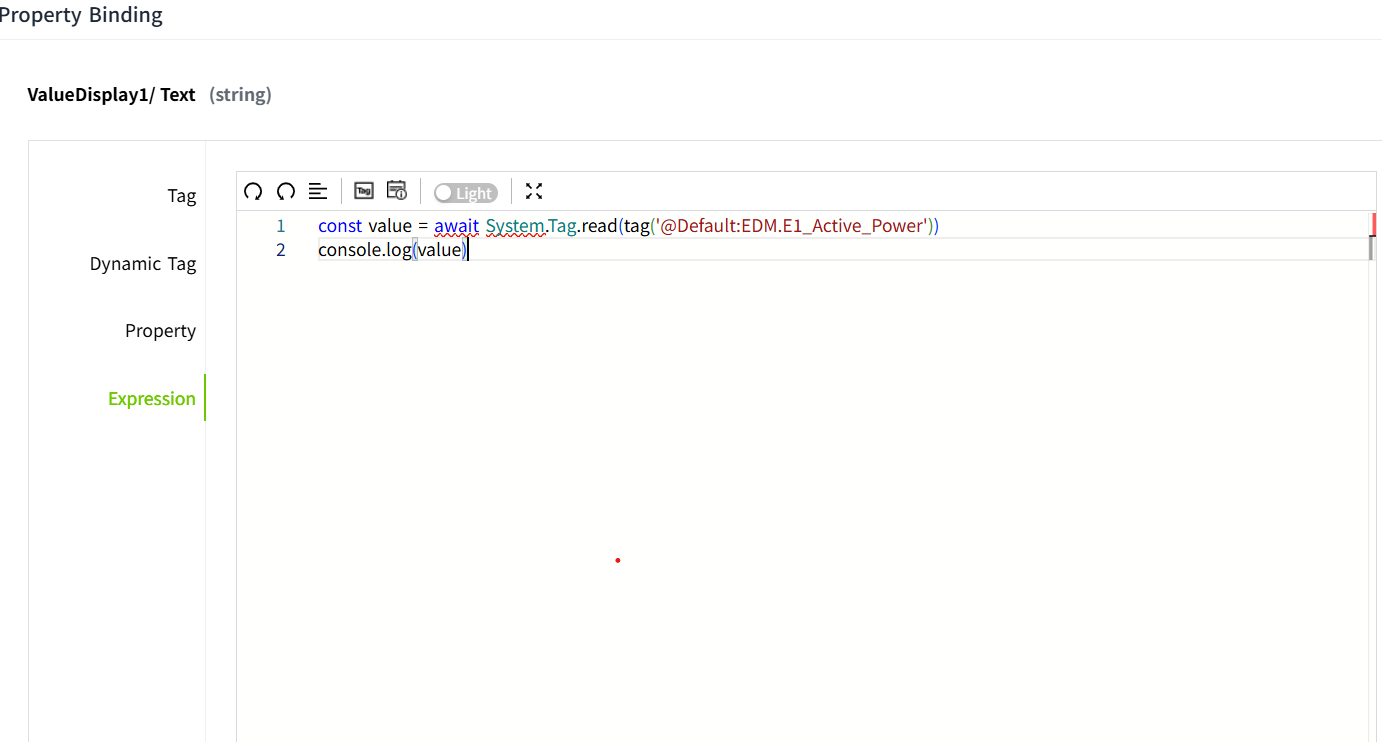Expand editor with the fullscreen icon

point(534,191)
